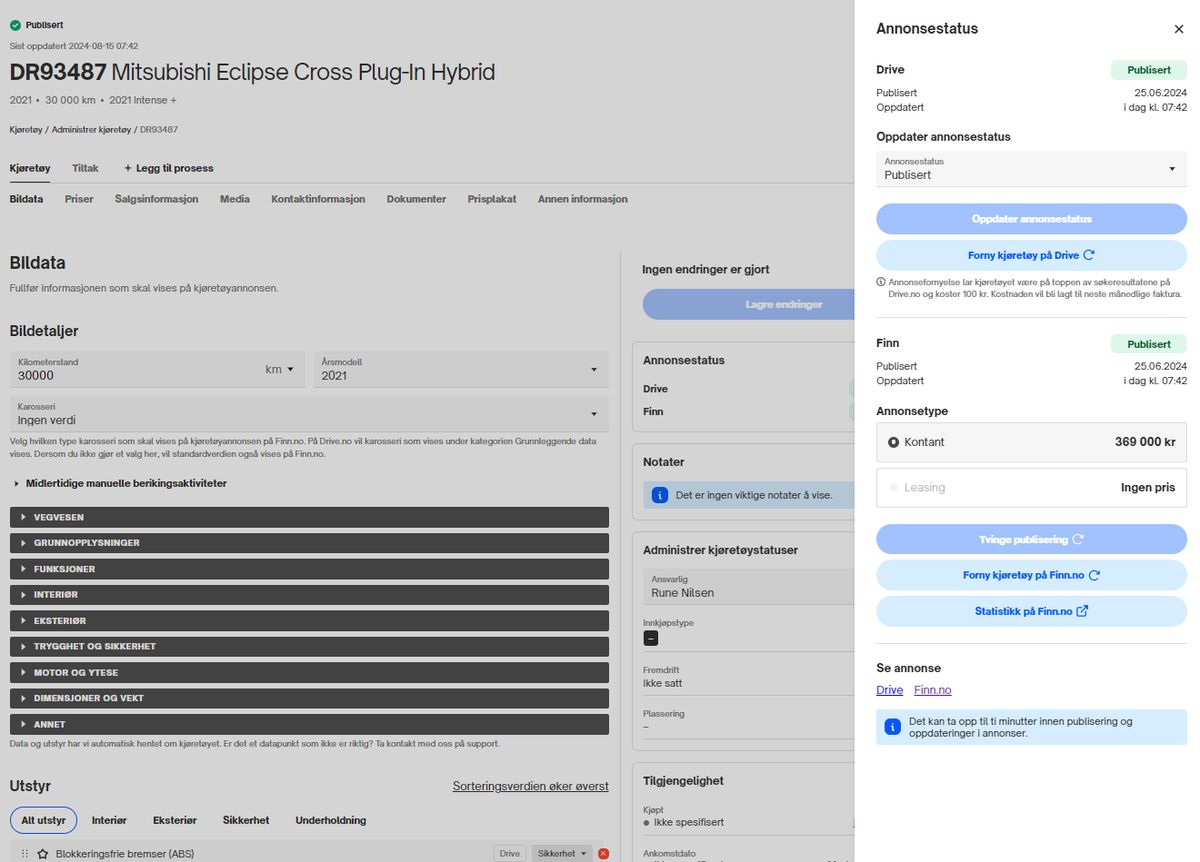The height and width of the screenshot is (862, 1200).
Task: Open the Annonsestatus dropdown set to Publisert
Action: [1031, 168]
